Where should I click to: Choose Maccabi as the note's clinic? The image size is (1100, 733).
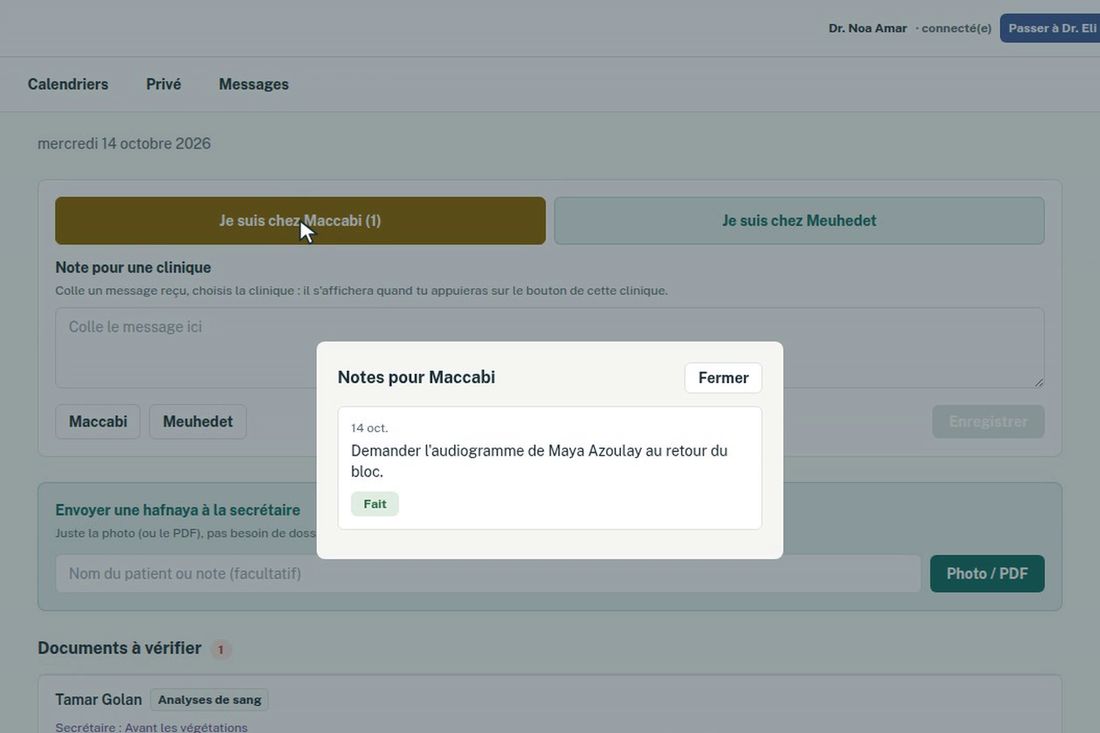[x=98, y=422]
